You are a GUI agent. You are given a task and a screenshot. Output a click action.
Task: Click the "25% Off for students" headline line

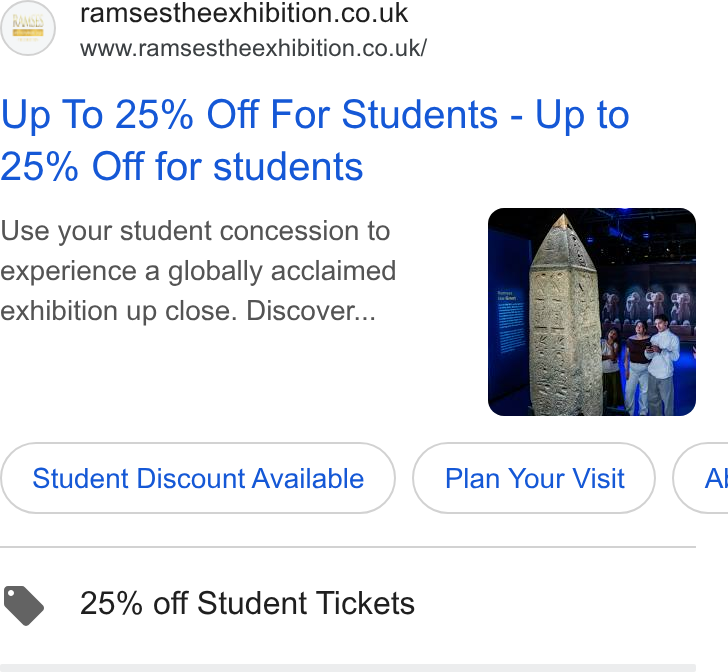[x=182, y=166]
